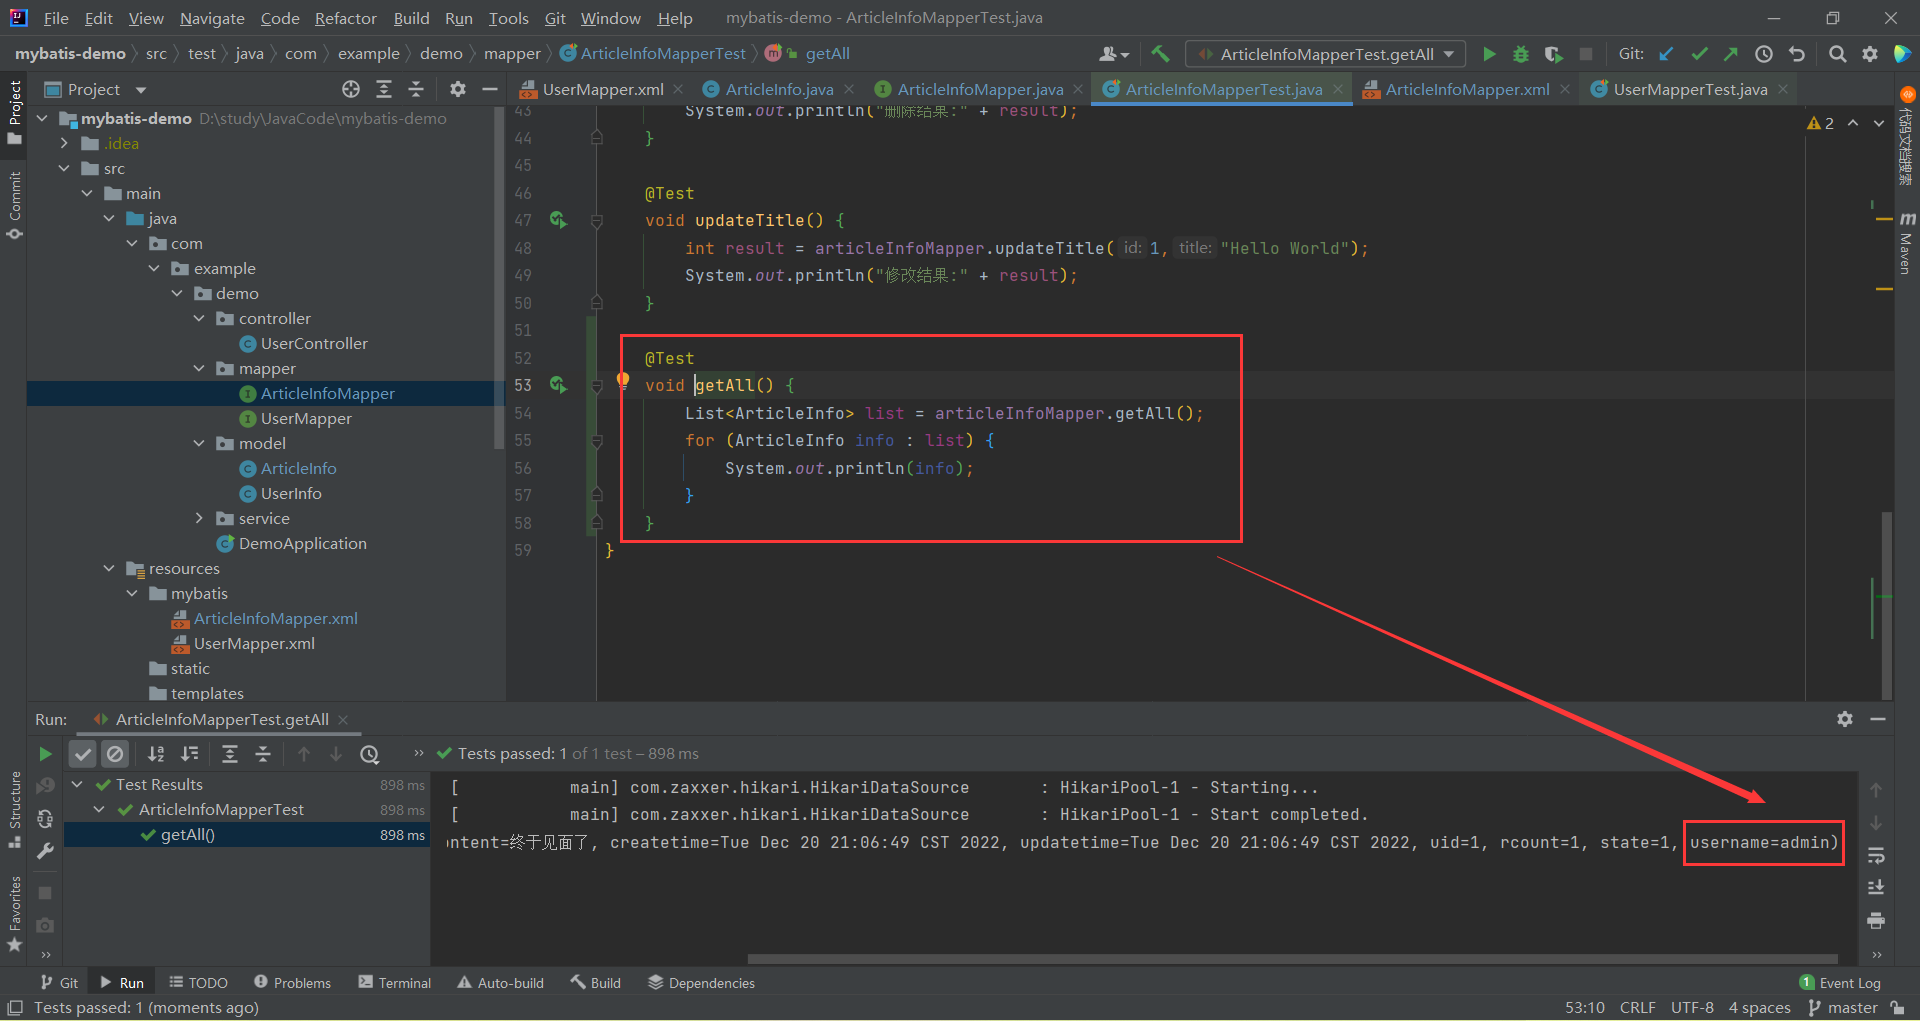Viewport: 1920px width, 1021px height.
Task: Collapse Test Results node in Run panel
Action: point(77,785)
